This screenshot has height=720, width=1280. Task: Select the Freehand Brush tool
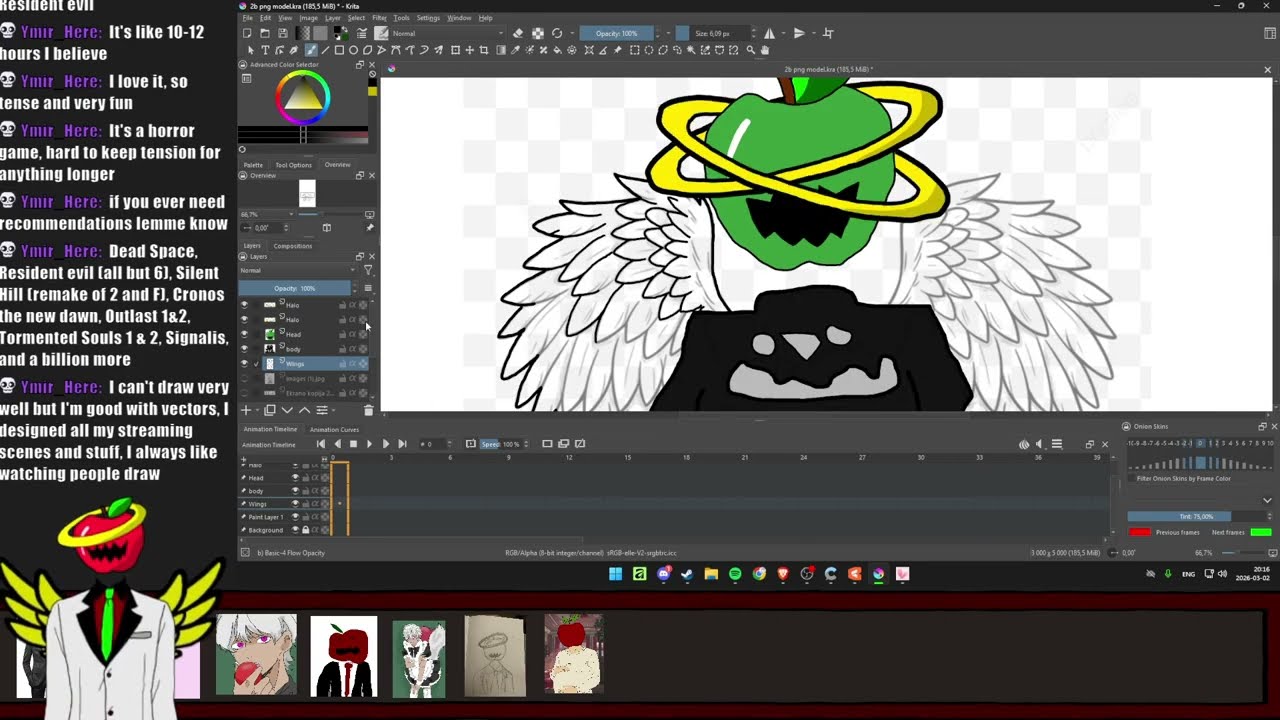[x=311, y=50]
